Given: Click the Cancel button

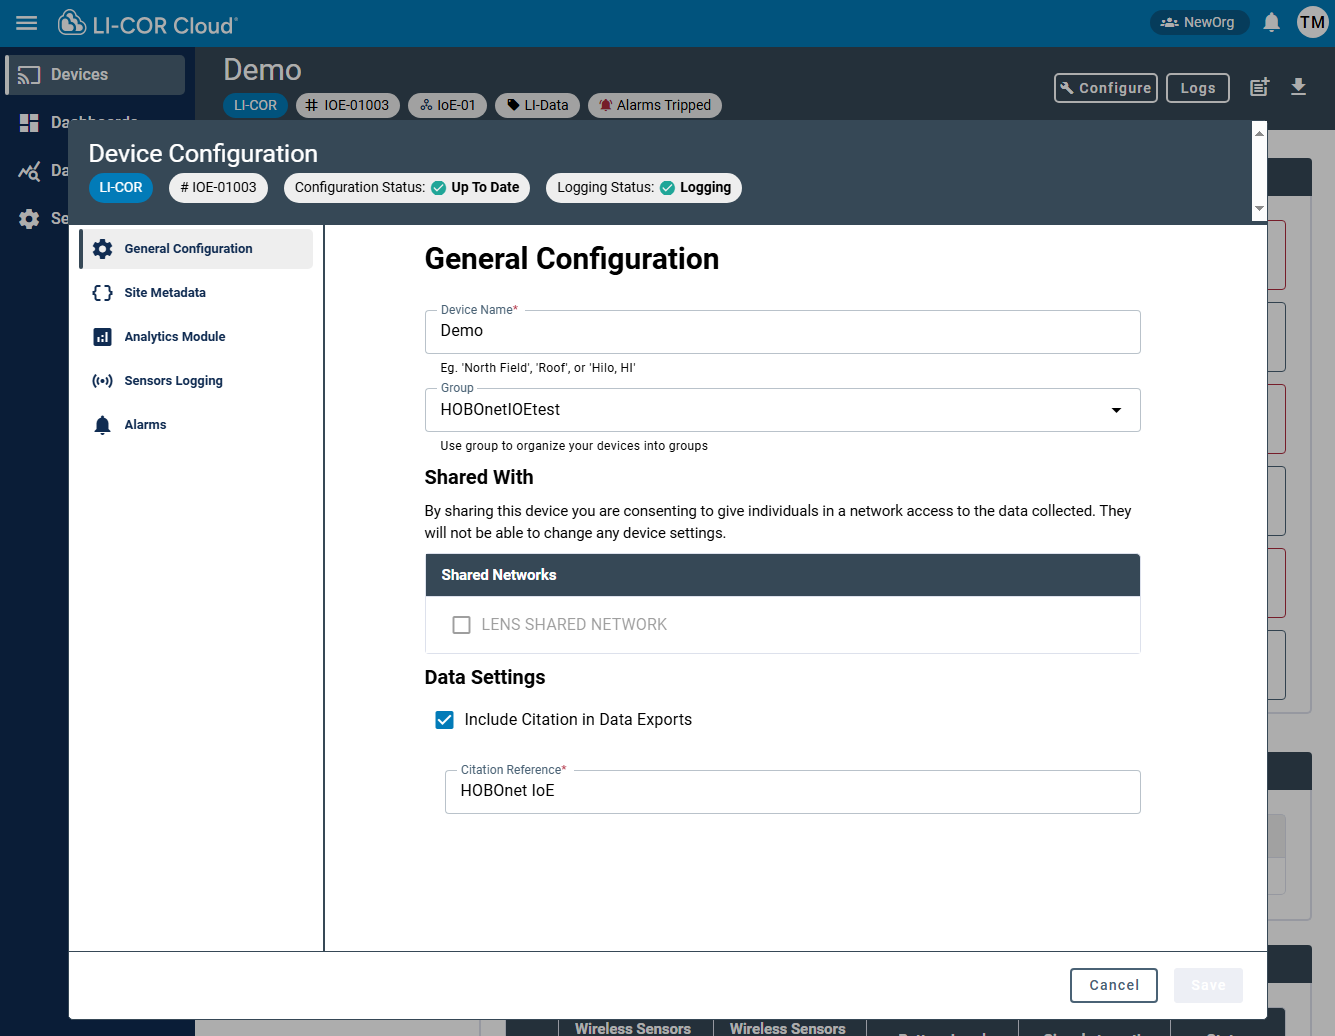Looking at the screenshot, I should click(1113, 985).
